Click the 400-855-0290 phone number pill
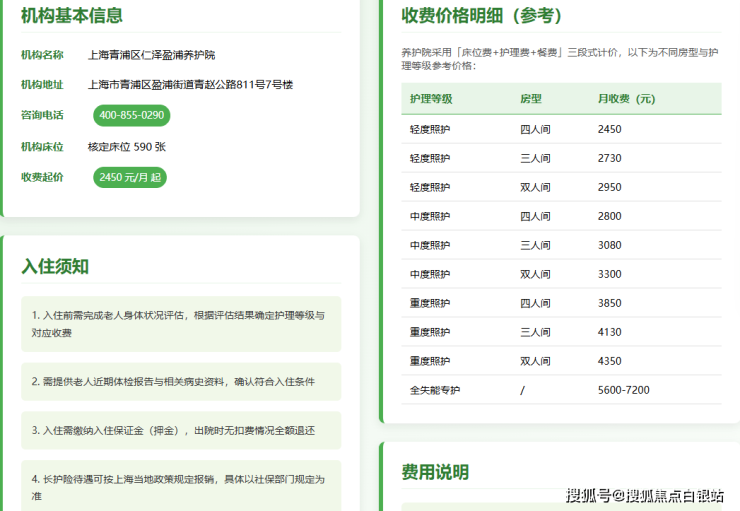This screenshot has height=511, width=740. coord(132,116)
